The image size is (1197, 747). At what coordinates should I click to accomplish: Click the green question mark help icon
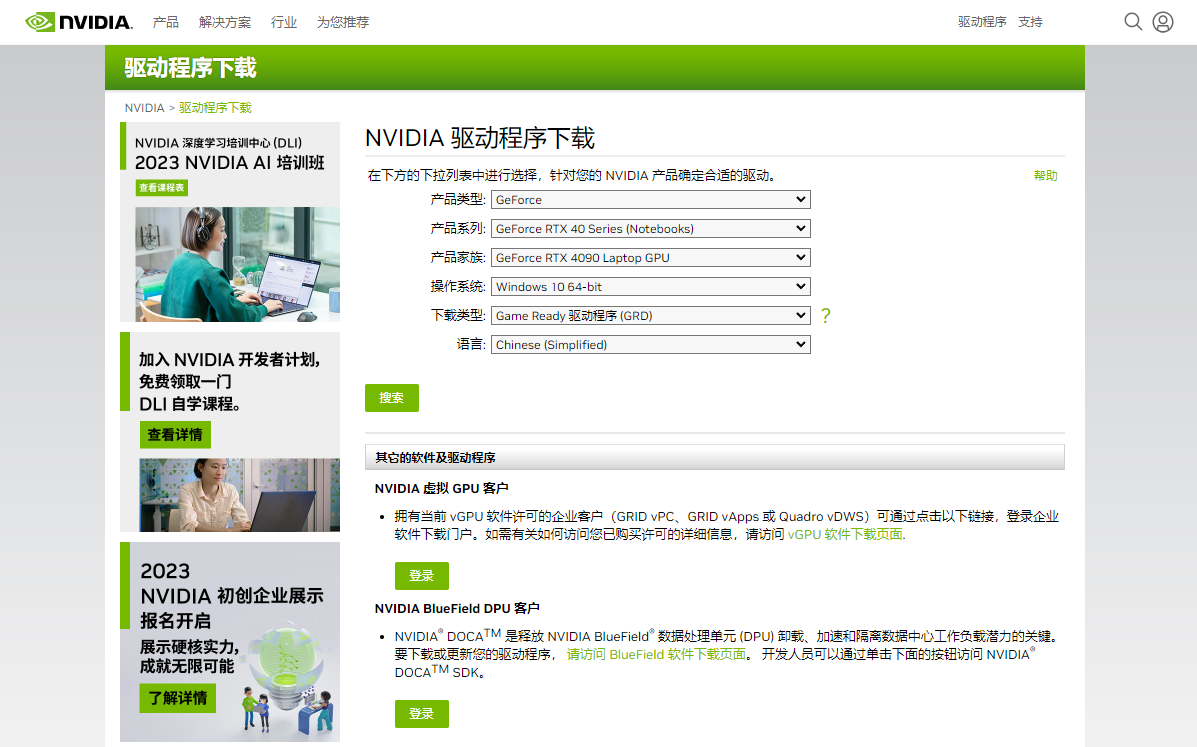pyautogui.click(x=825, y=315)
